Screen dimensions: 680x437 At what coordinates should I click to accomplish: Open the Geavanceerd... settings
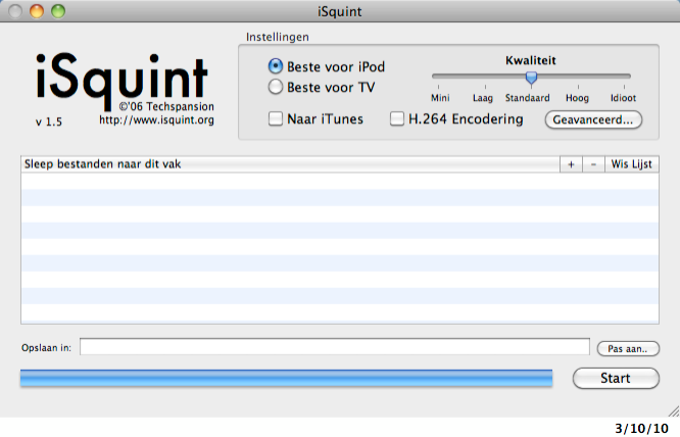coord(593,120)
